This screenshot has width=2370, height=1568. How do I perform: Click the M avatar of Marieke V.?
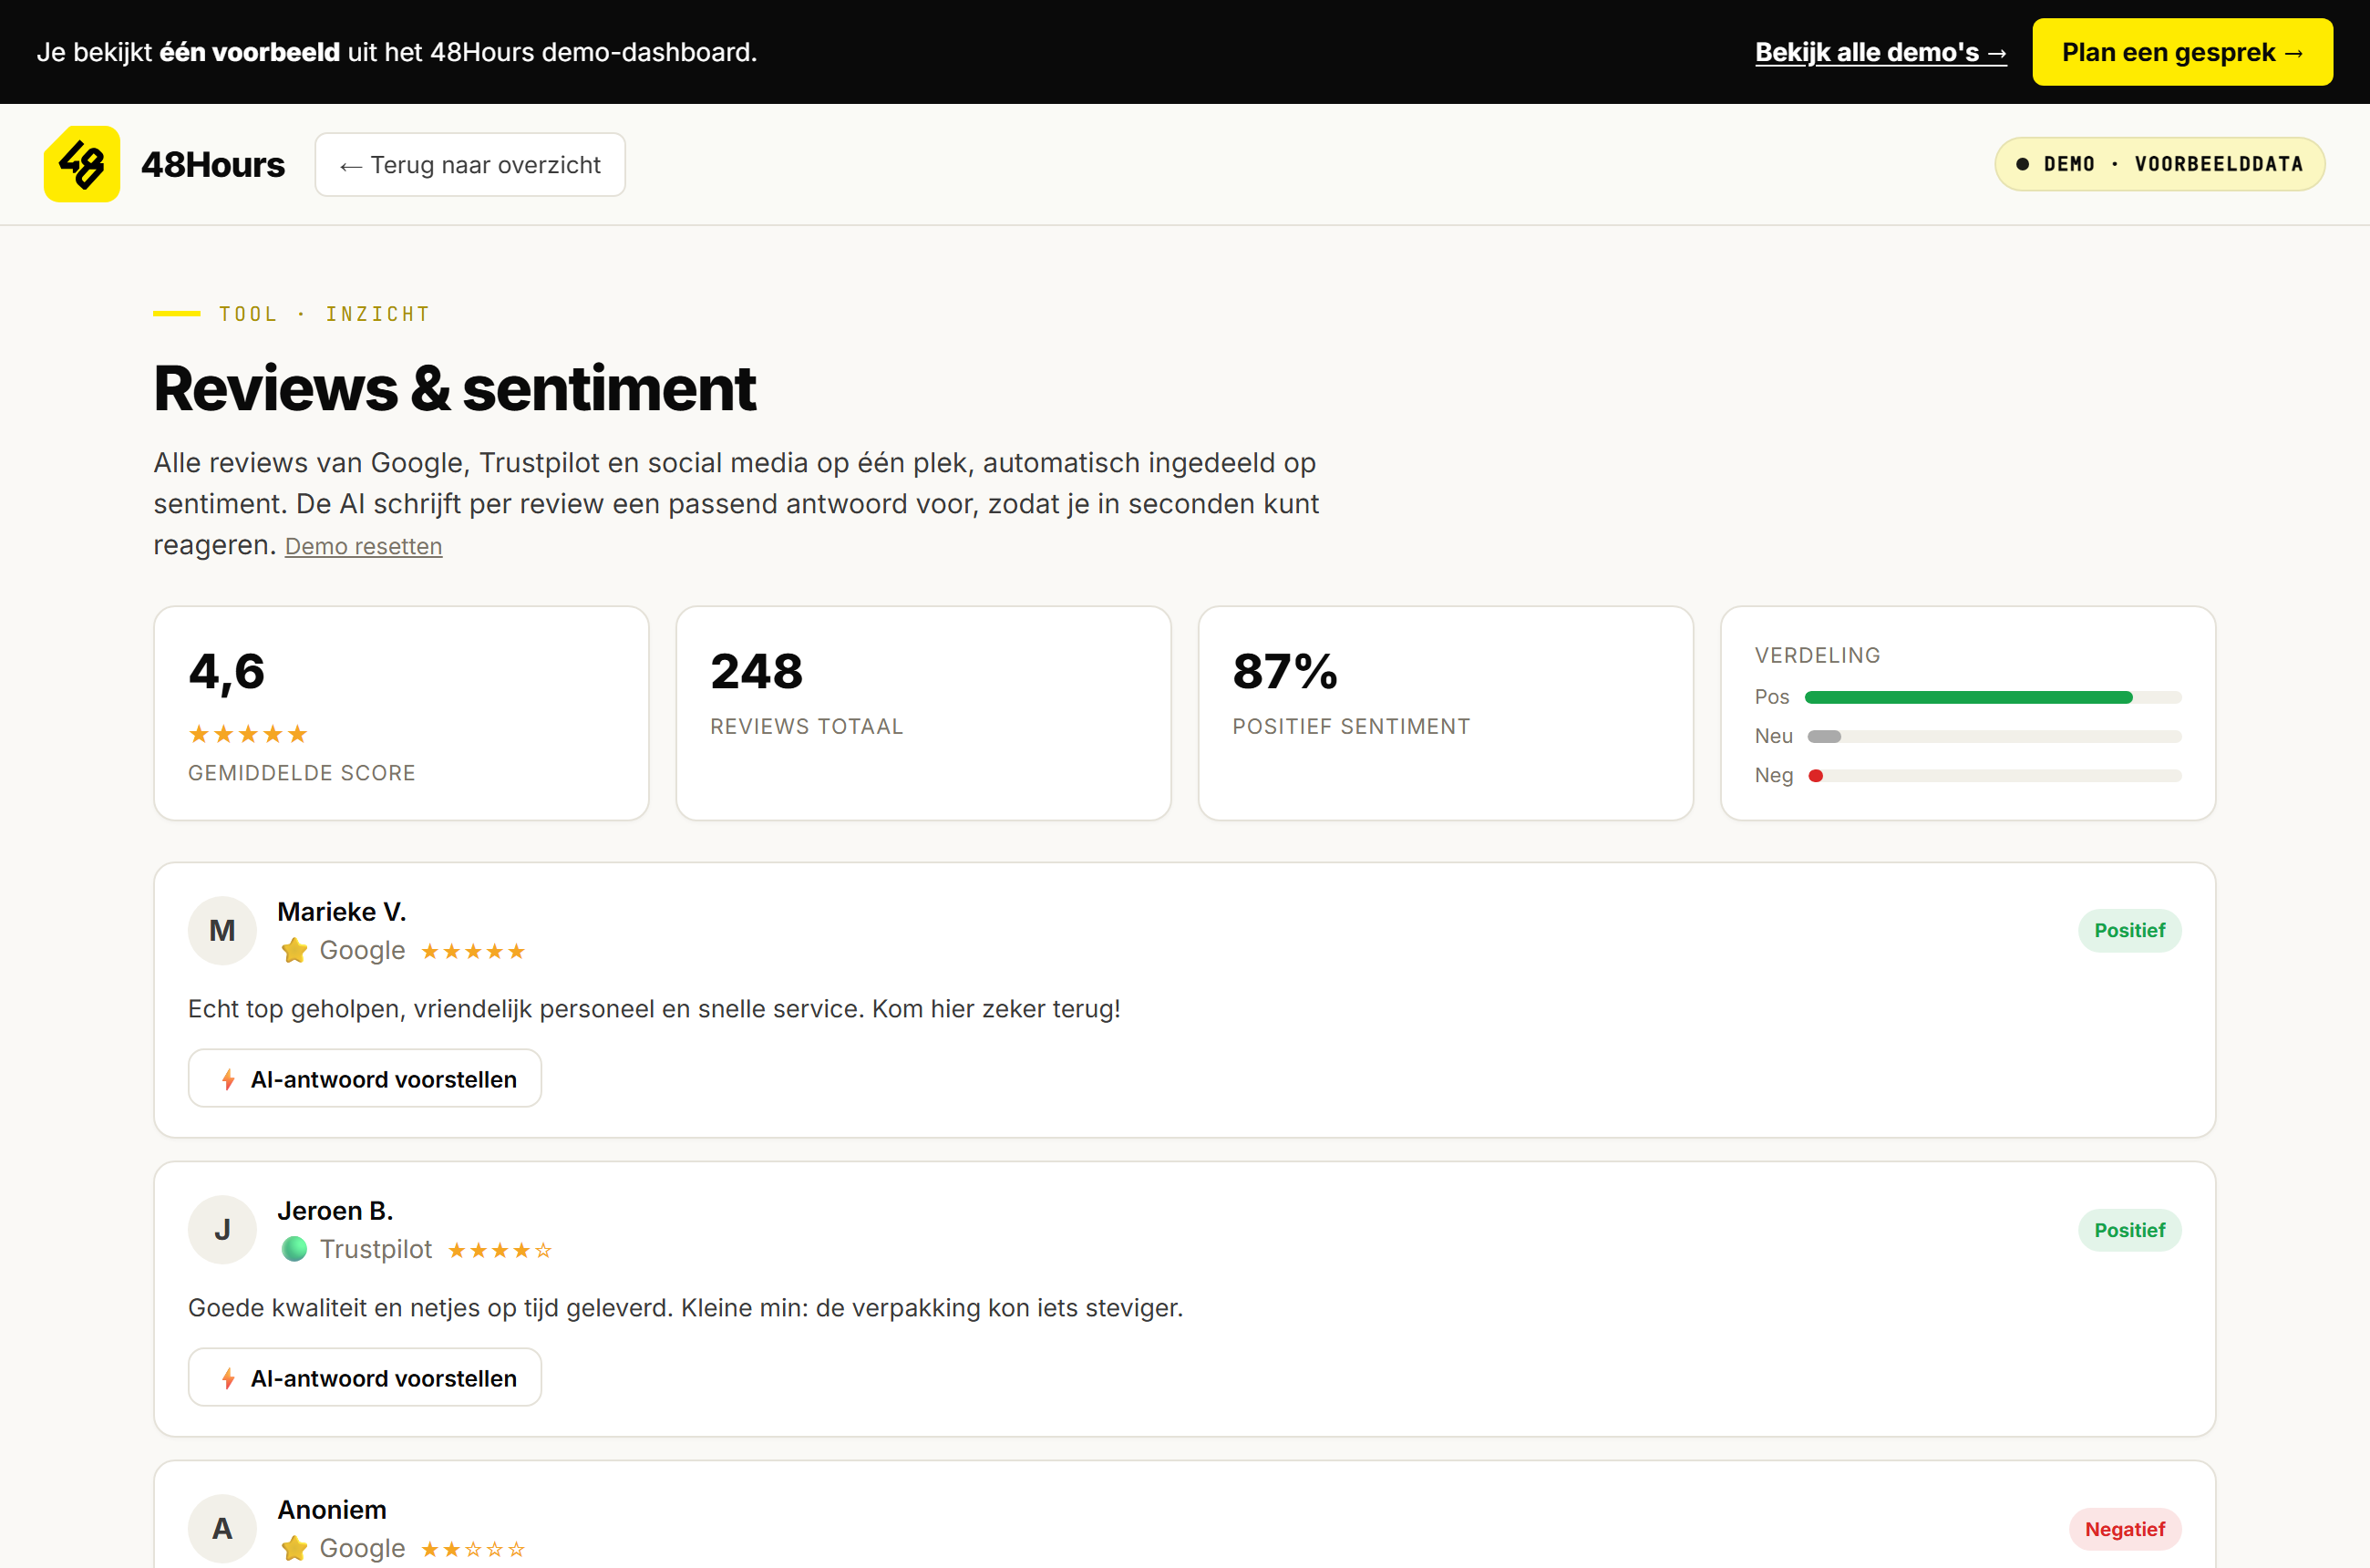[x=222, y=930]
